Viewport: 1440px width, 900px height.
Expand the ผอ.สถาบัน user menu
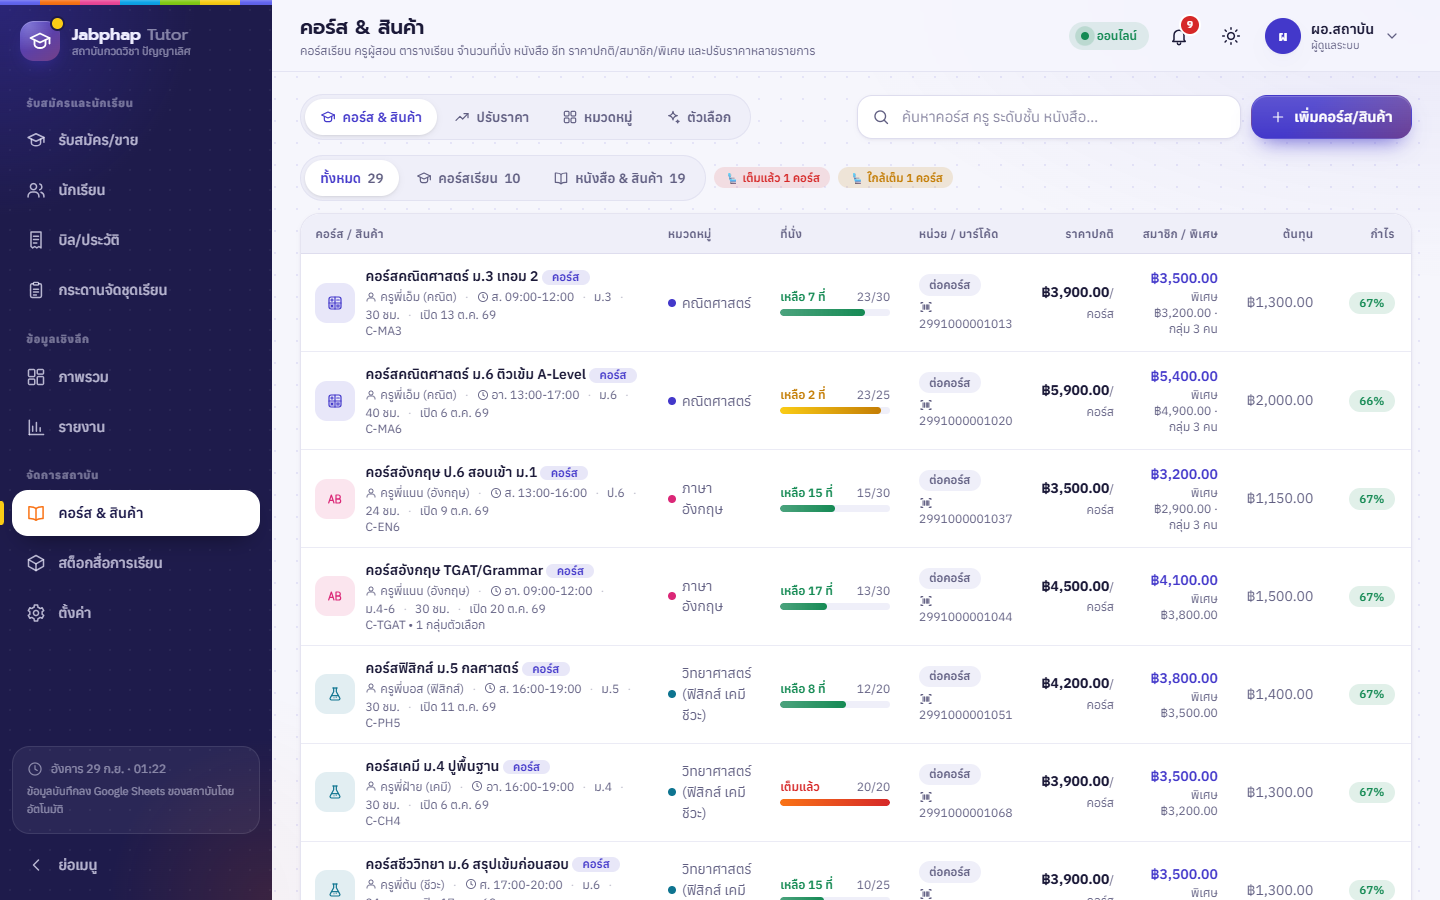(1332, 36)
